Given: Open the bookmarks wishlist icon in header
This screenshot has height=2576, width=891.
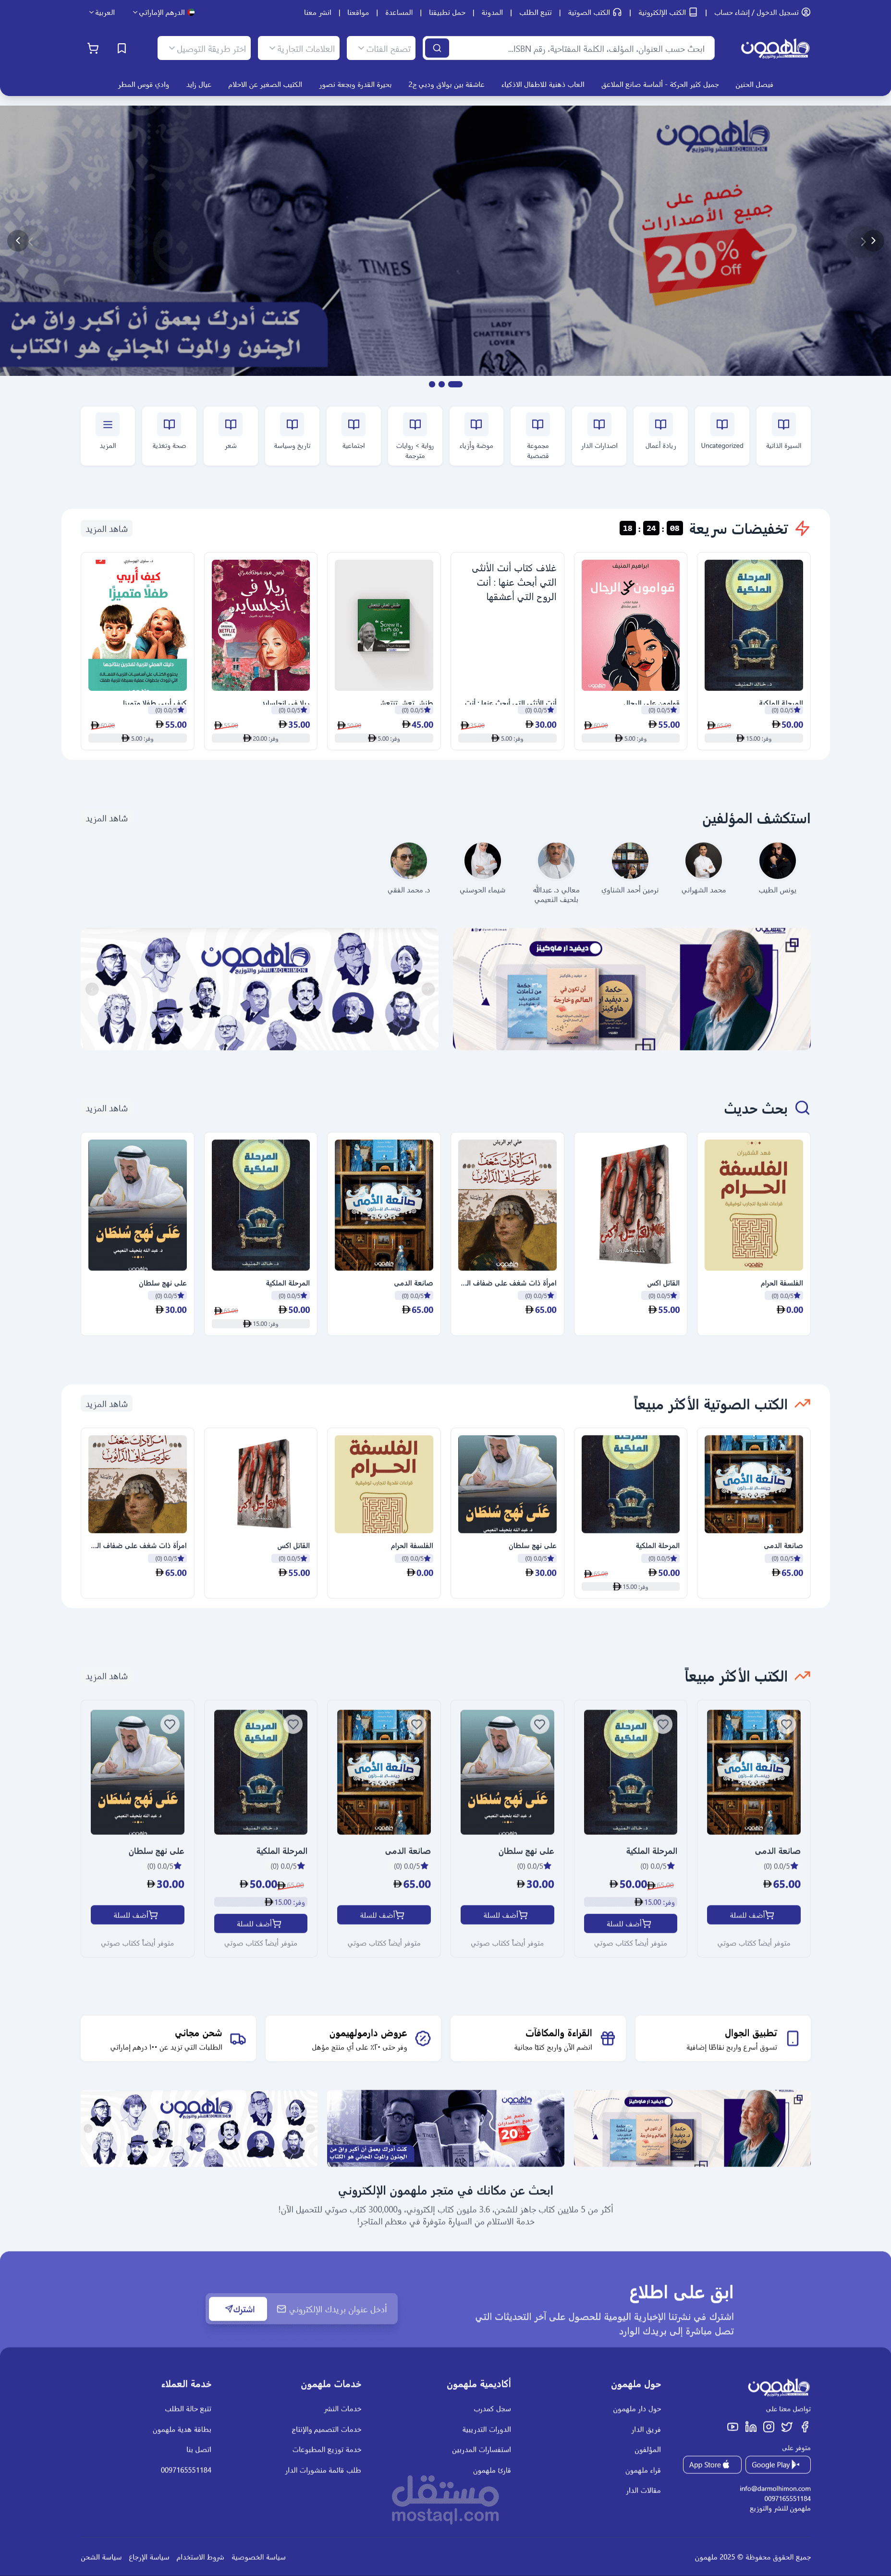Looking at the screenshot, I should click(122, 48).
